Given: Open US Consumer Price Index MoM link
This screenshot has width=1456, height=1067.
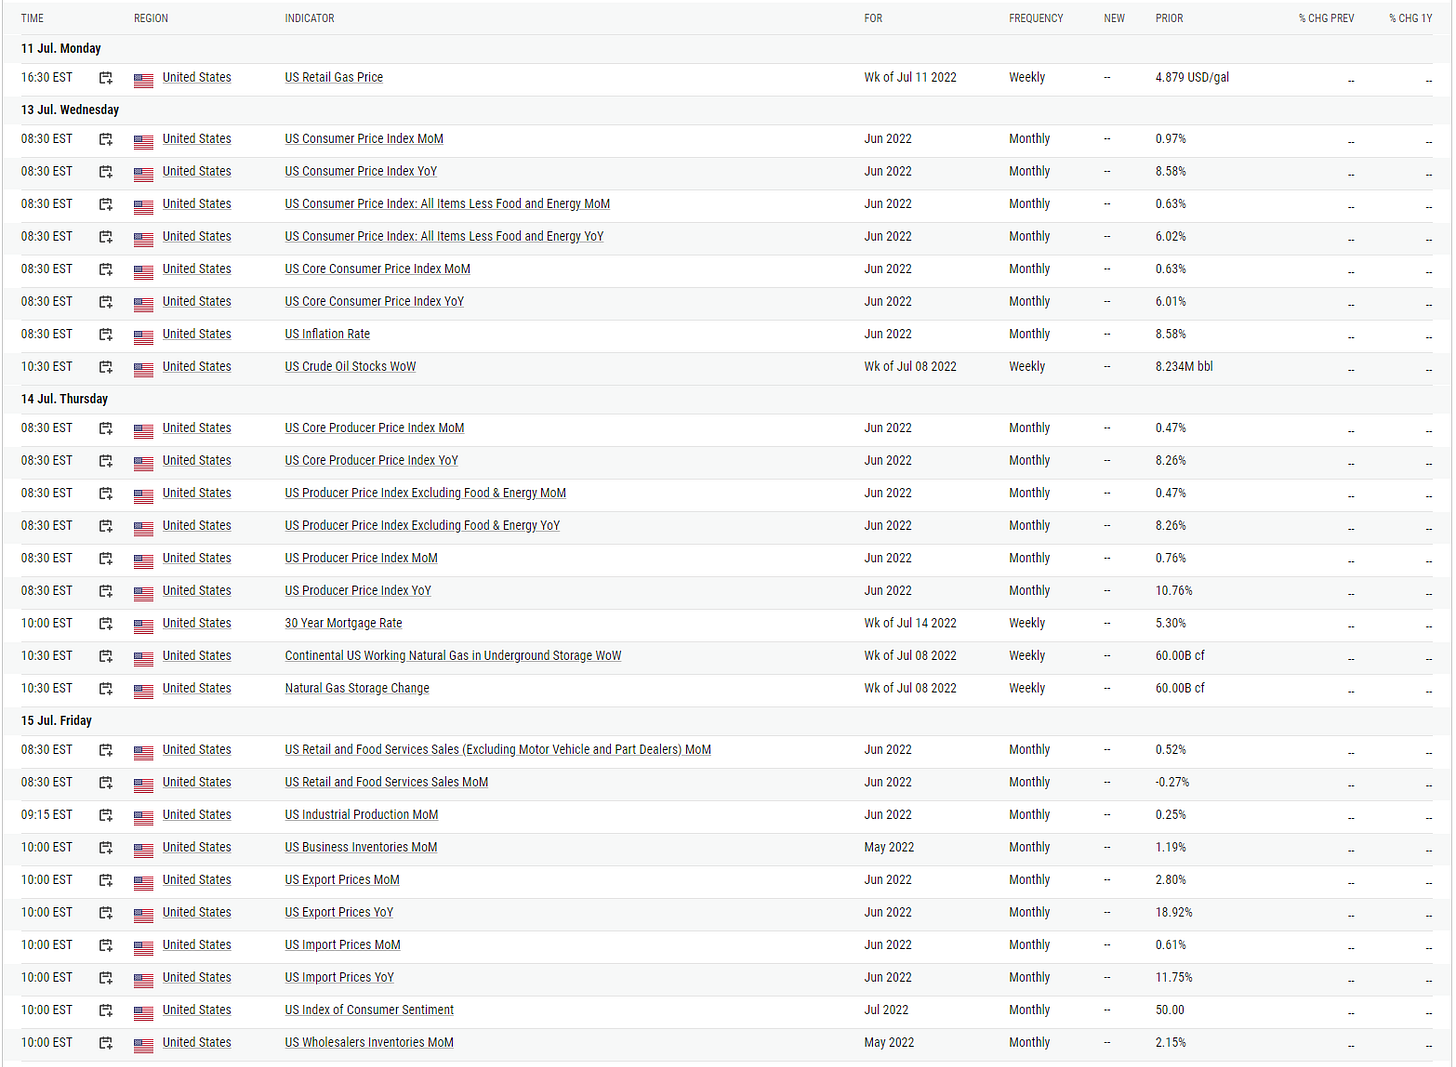Looking at the screenshot, I should (x=364, y=139).
